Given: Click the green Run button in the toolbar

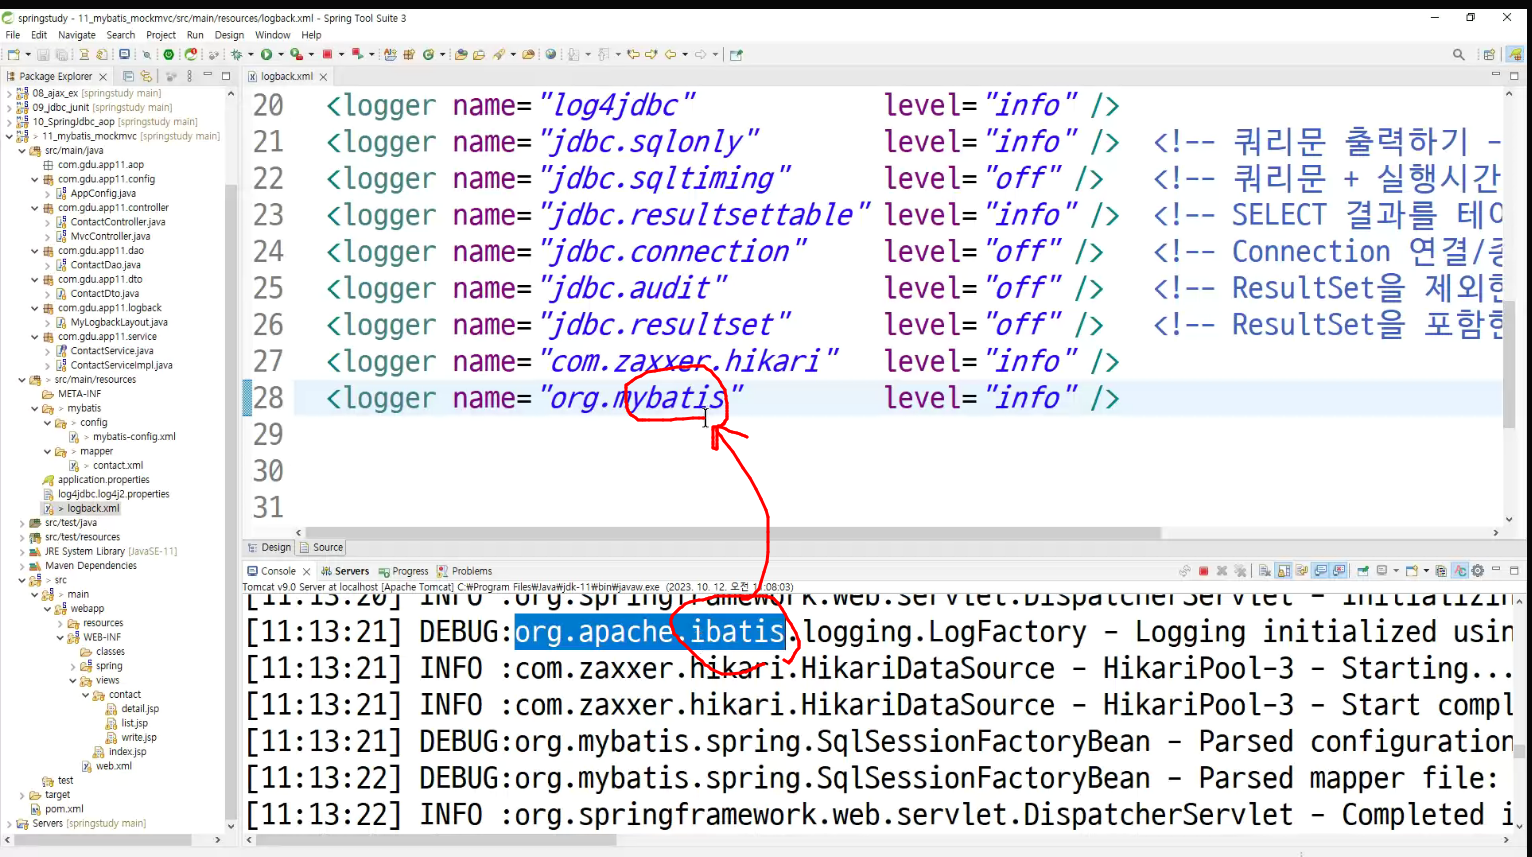Looking at the screenshot, I should pyautogui.click(x=266, y=54).
